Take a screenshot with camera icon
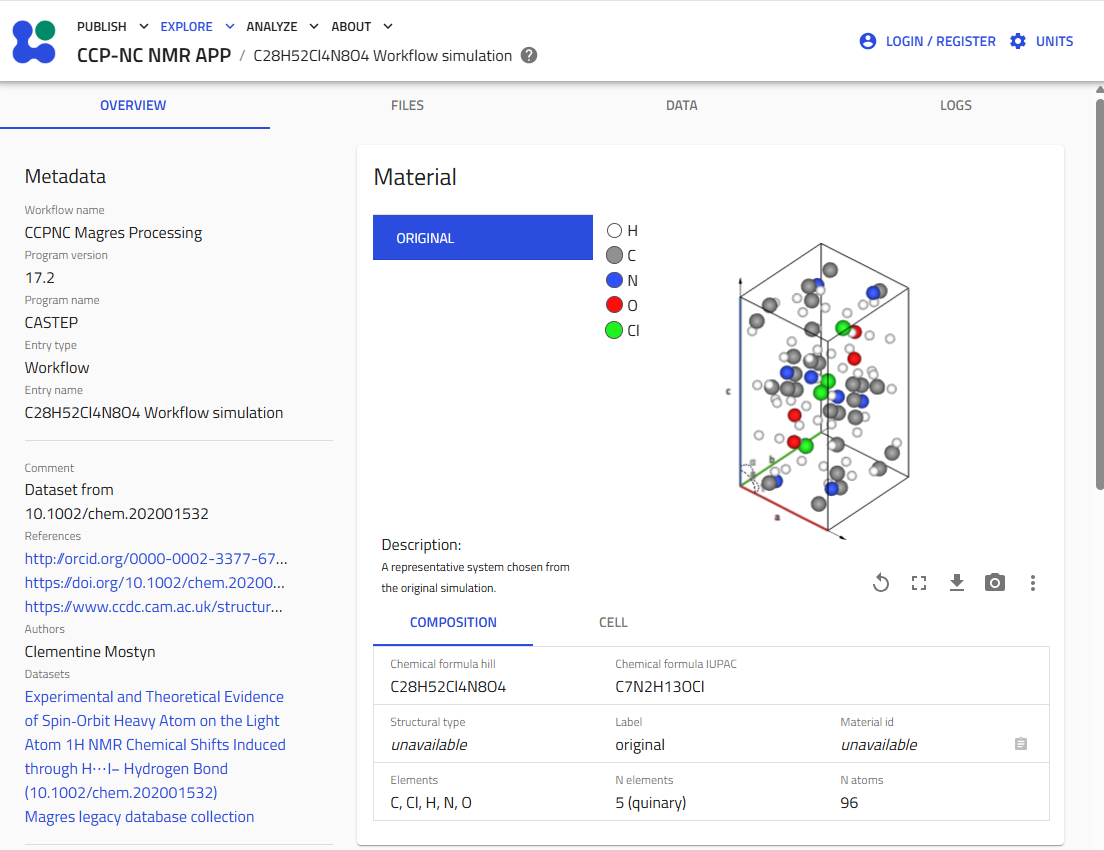Viewport: 1104px width, 850px height. [995, 583]
